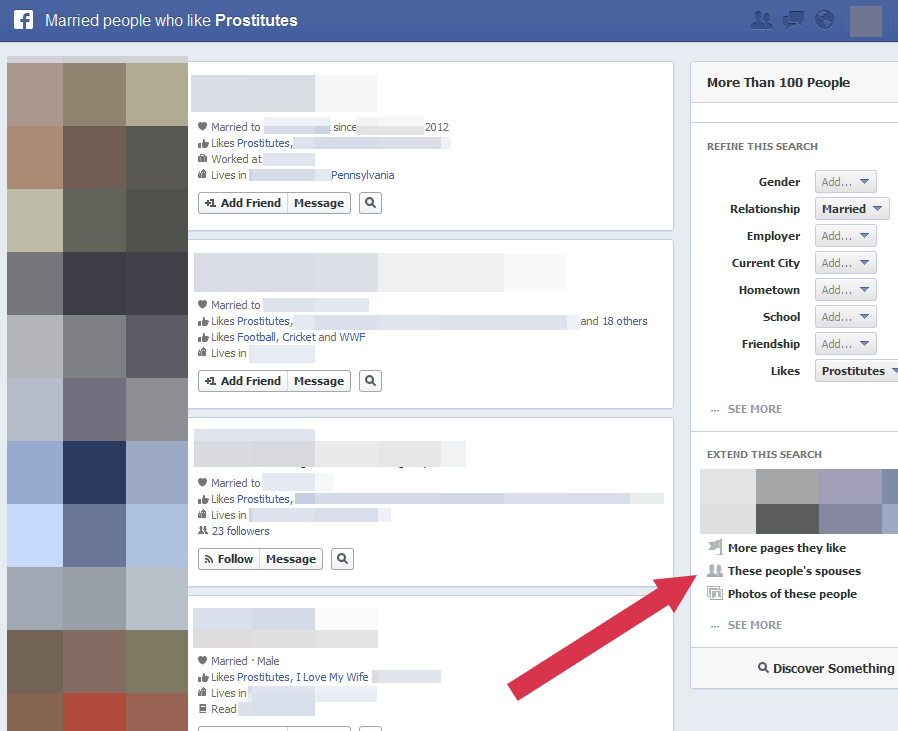Viewport: 898px width, 731px height.
Task: Click search magnifier beside Pennsylvania result's Message button
Action: tap(371, 203)
